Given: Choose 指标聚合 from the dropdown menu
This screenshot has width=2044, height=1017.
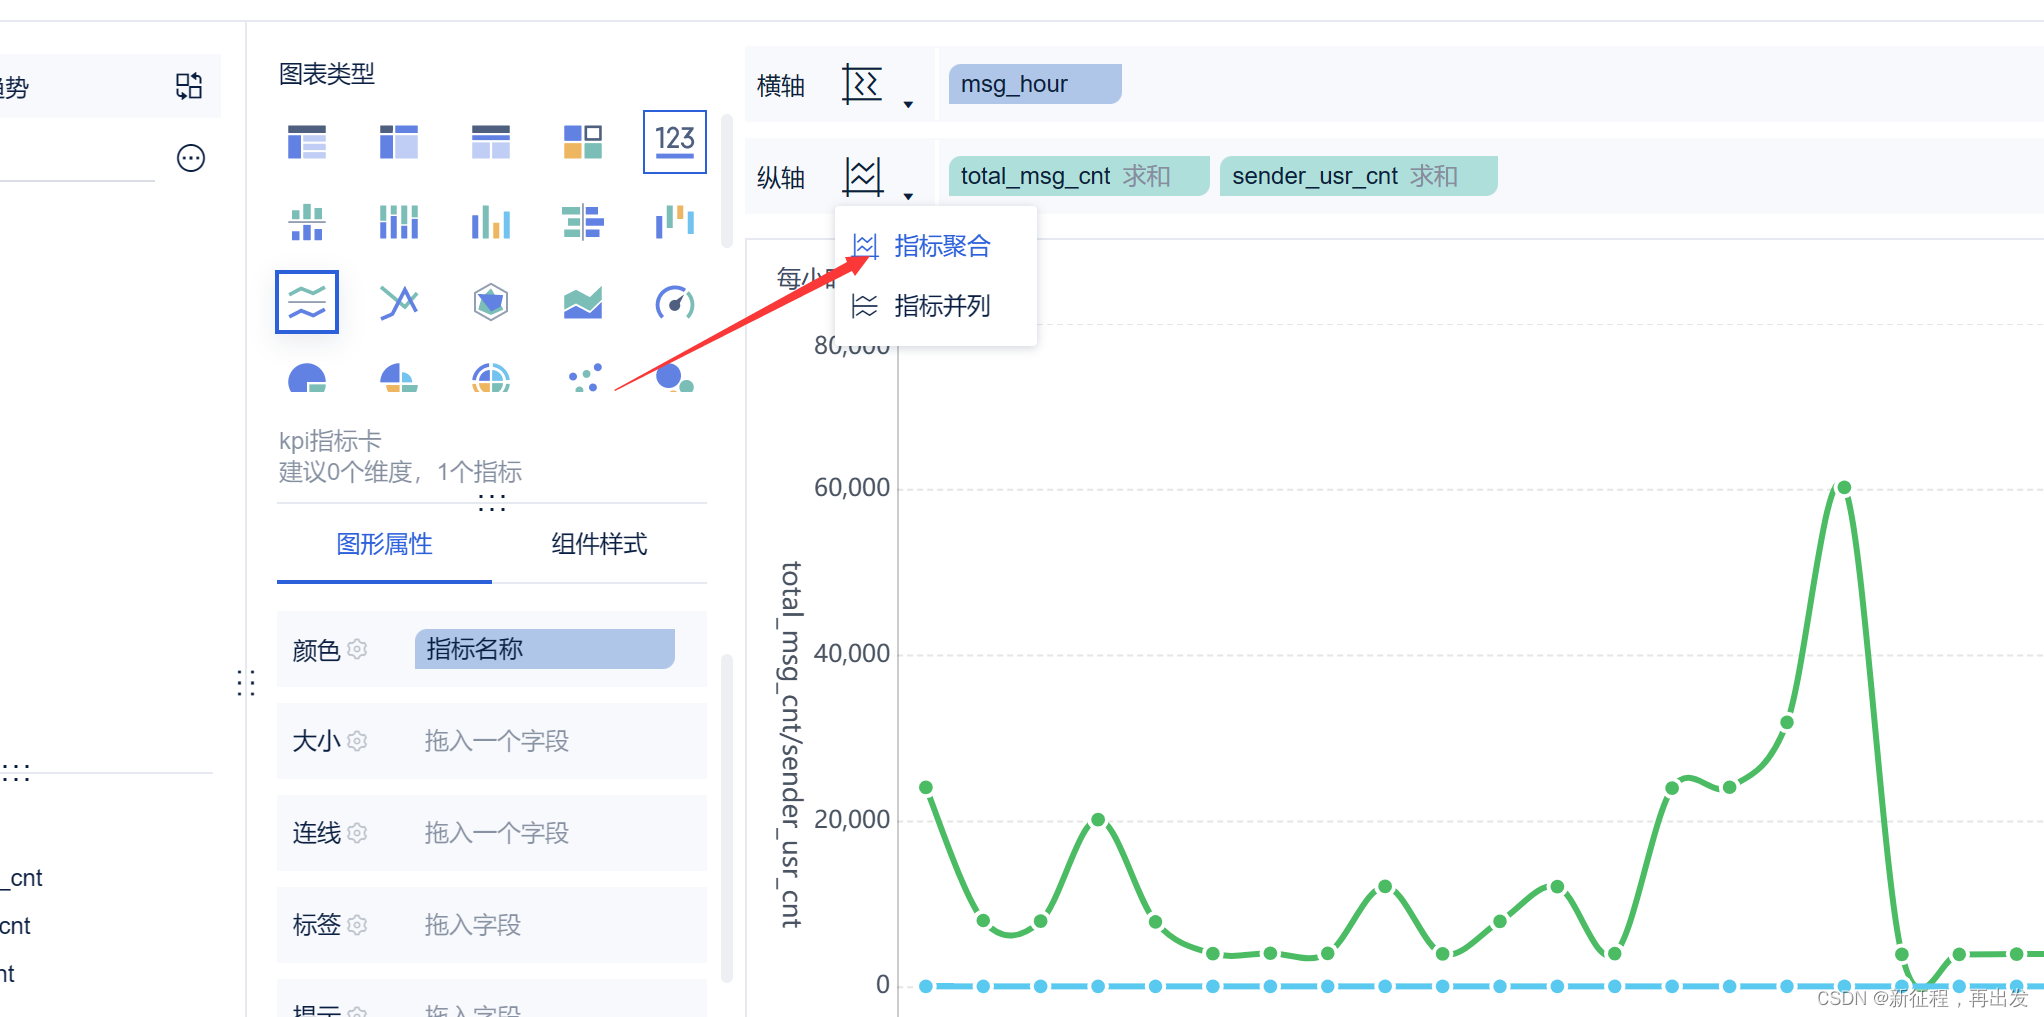Looking at the screenshot, I should pos(936,246).
